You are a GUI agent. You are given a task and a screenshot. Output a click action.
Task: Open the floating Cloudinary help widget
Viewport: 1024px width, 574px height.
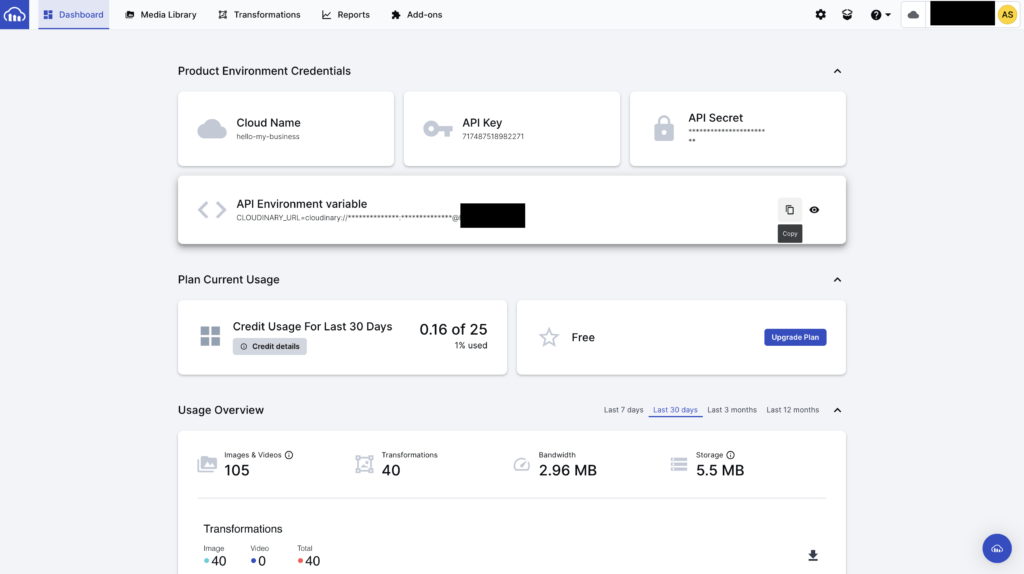[x=997, y=549]
